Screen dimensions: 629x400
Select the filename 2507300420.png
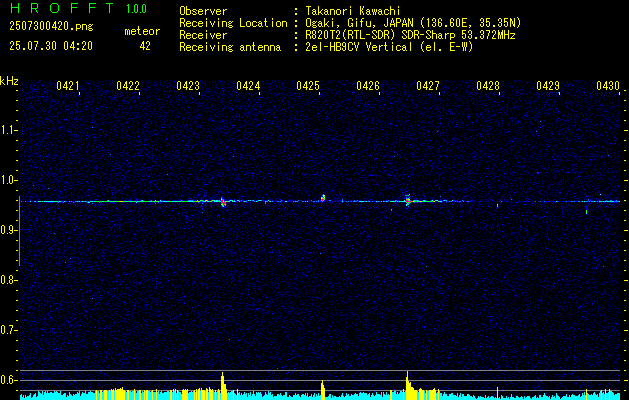click(51, 26)
